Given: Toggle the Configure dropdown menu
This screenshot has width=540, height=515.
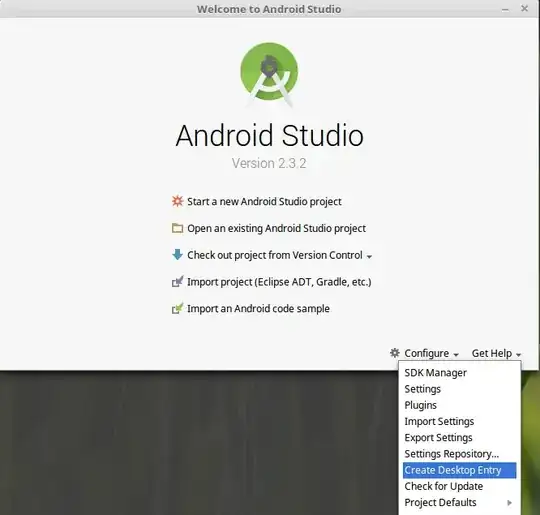Looking at the screenshot, I should [431, 353].
